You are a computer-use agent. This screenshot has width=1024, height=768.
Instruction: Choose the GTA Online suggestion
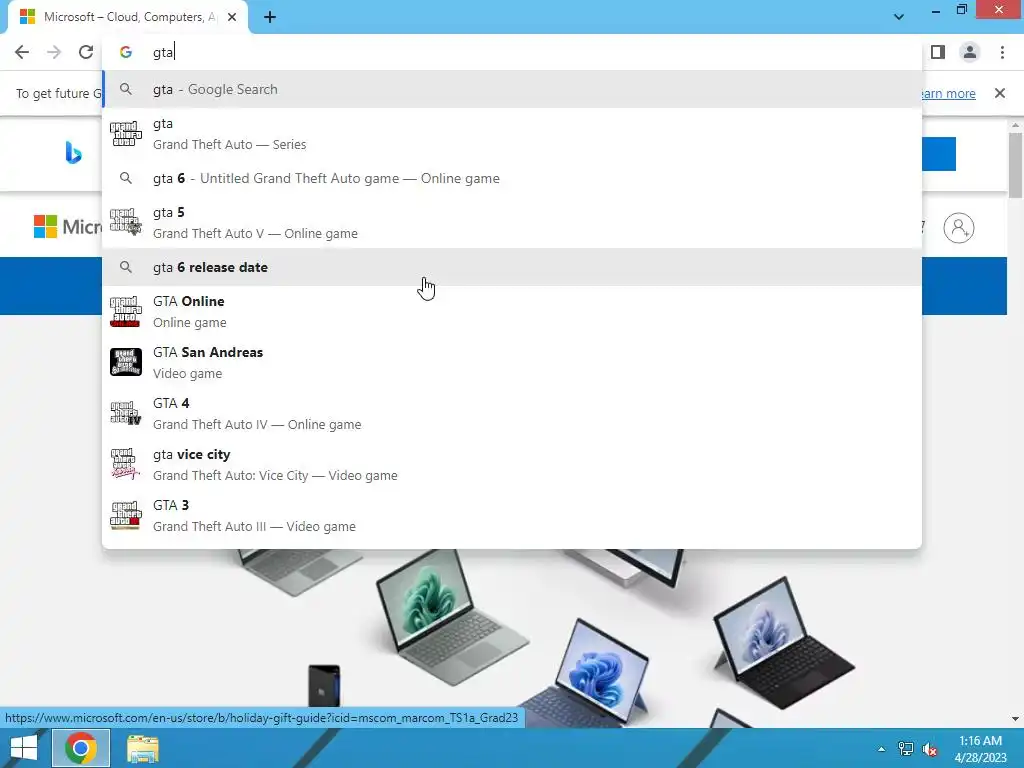coord(512,312)
